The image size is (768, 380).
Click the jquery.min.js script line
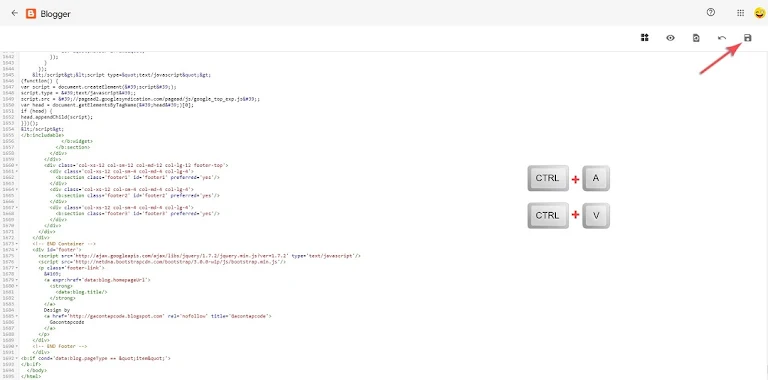[x=199, y=256]
